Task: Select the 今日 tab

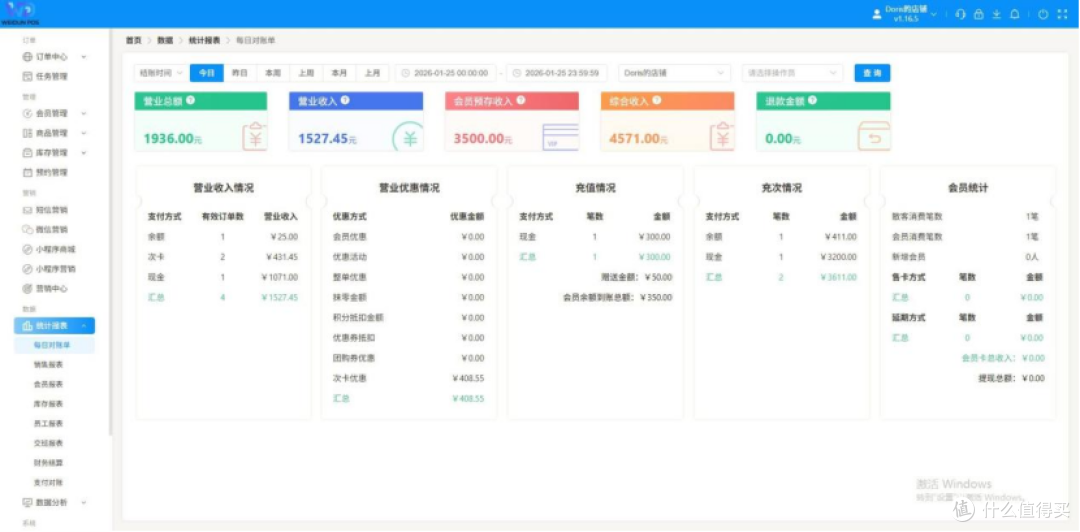Action: point(207,73)
